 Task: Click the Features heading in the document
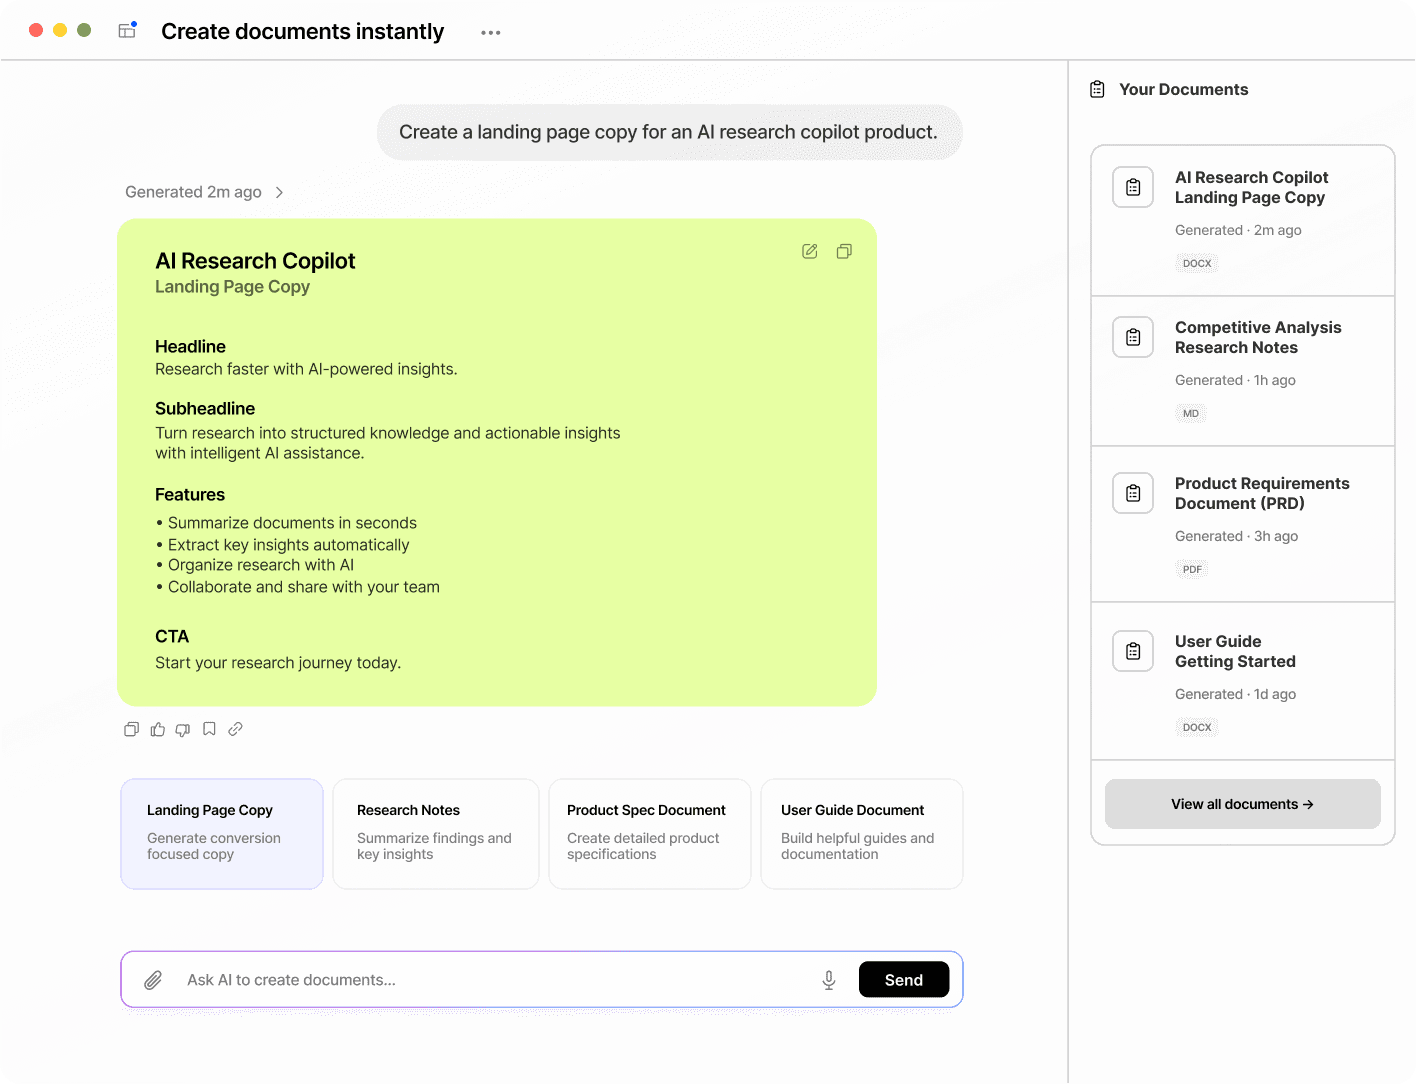190,494
